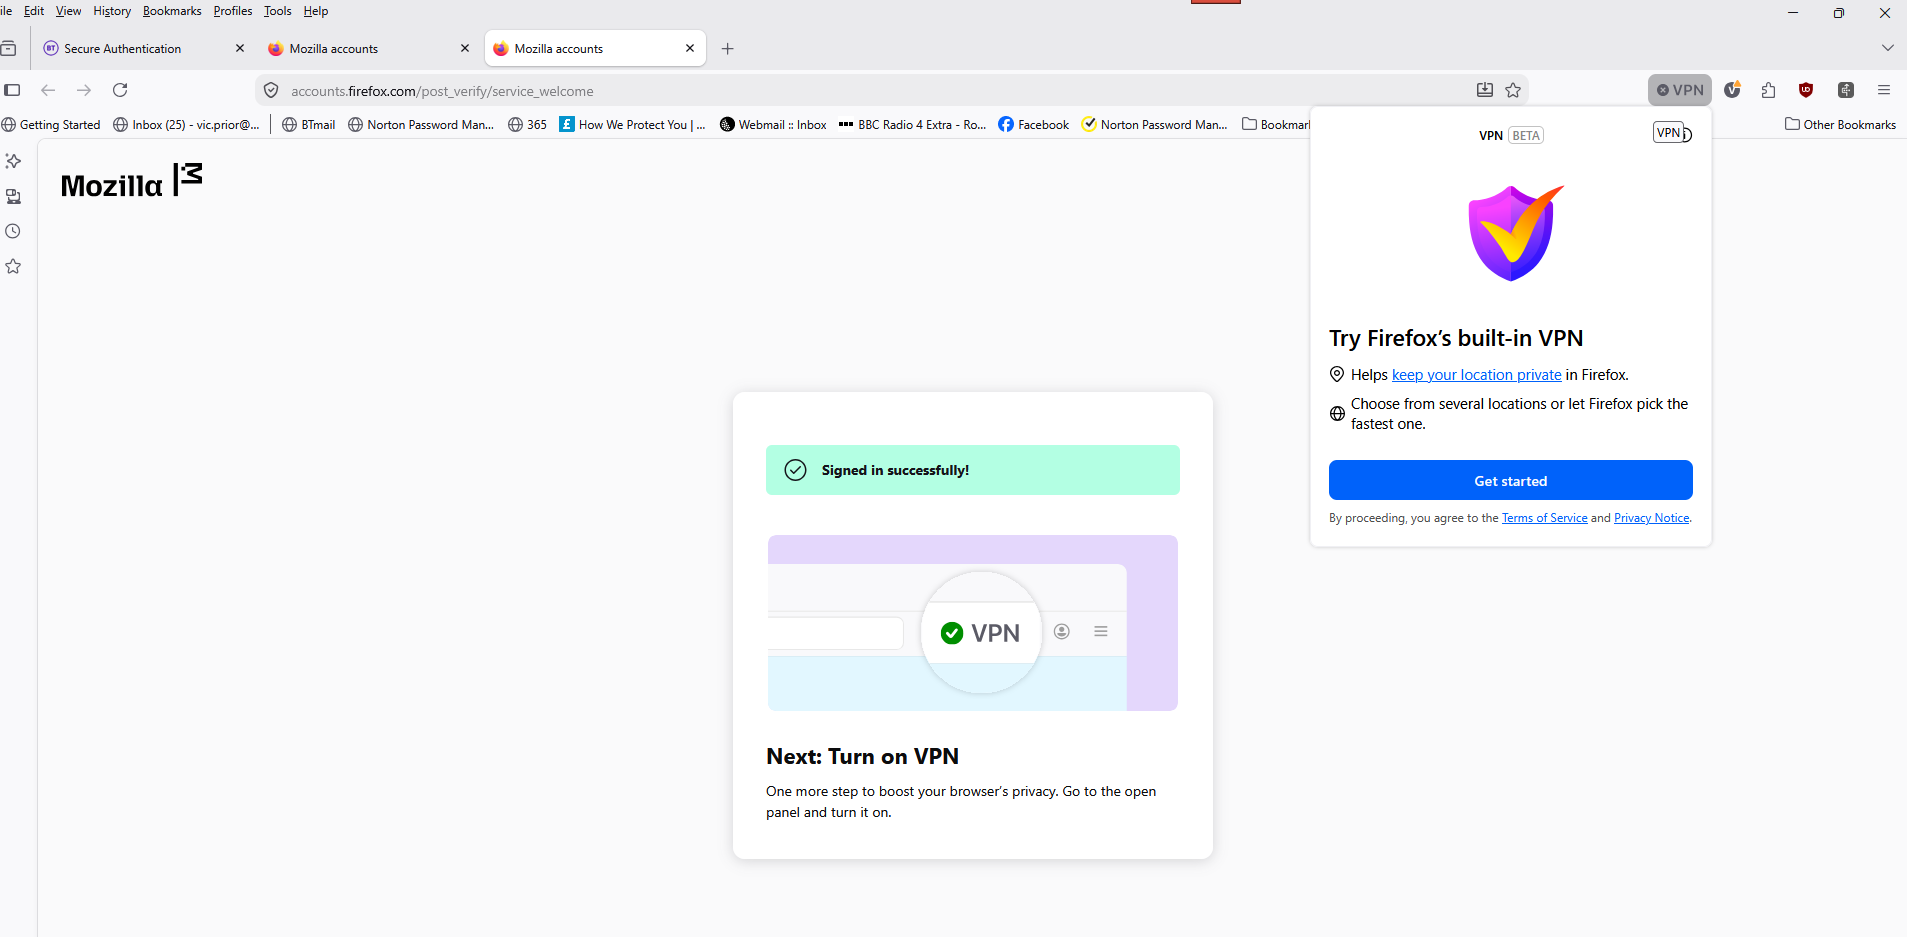Image resolution: width=1907 pixels, height=937 pixels.
Task: Click the install tray icon in the address bar
Action: click(x=1485, y=90)
